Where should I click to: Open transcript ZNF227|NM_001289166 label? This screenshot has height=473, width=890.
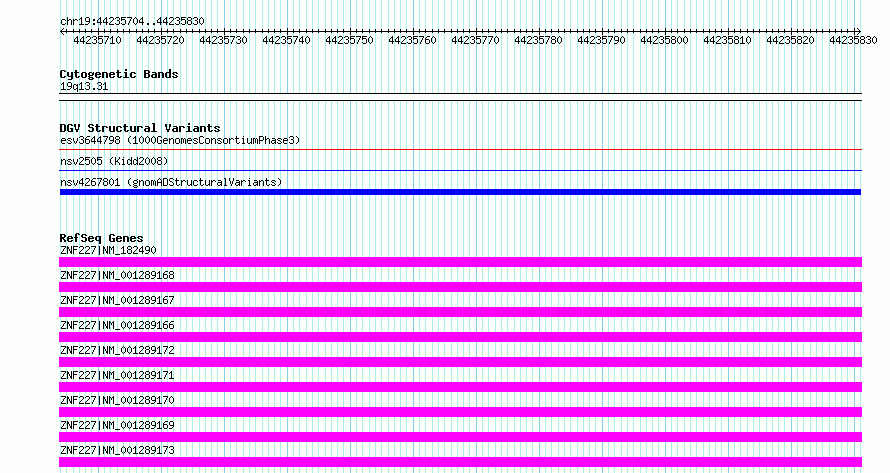tap(117, 325)
